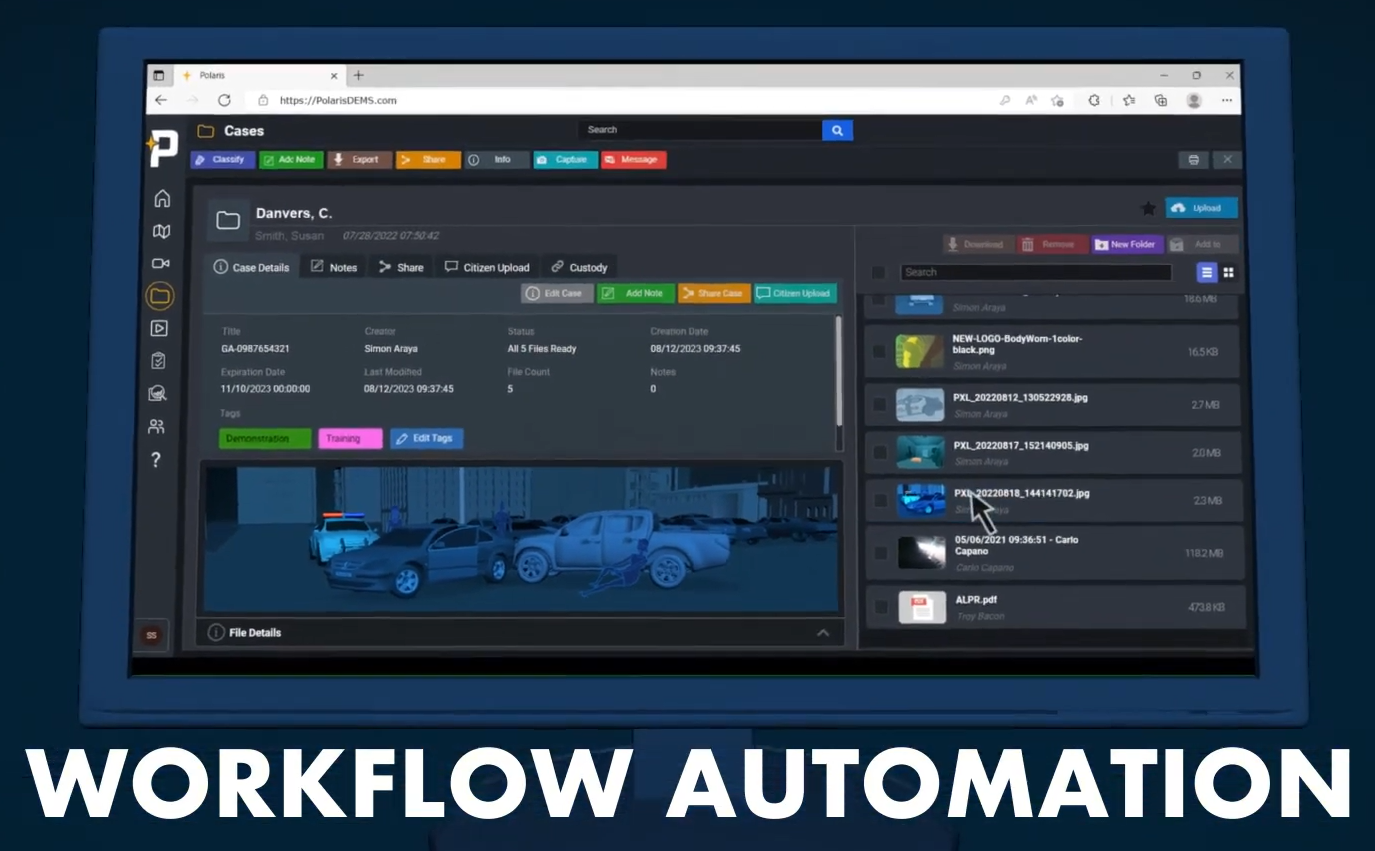The height and width of the screenshot is (851, 1375).
Task: Open the analytics search icon in the sidebar
Action: tap(157, 394)
